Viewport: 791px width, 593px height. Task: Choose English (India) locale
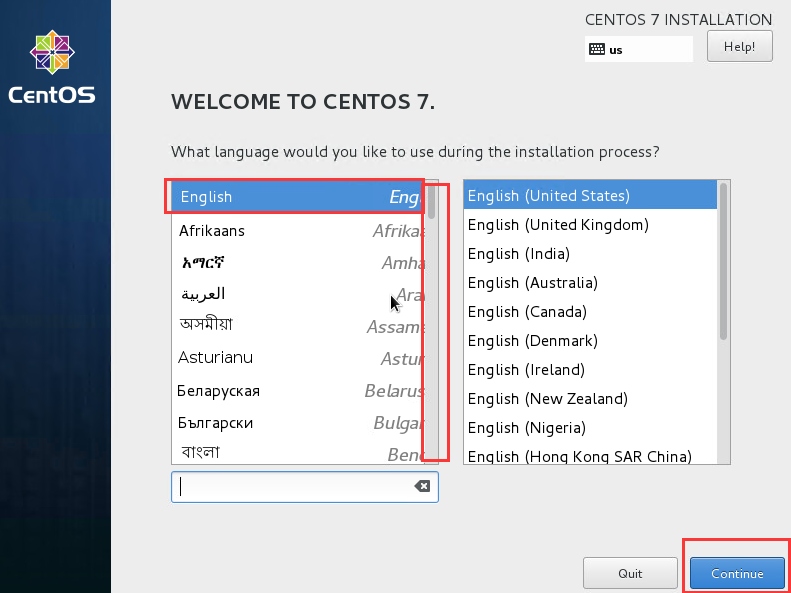coord(590,253)
